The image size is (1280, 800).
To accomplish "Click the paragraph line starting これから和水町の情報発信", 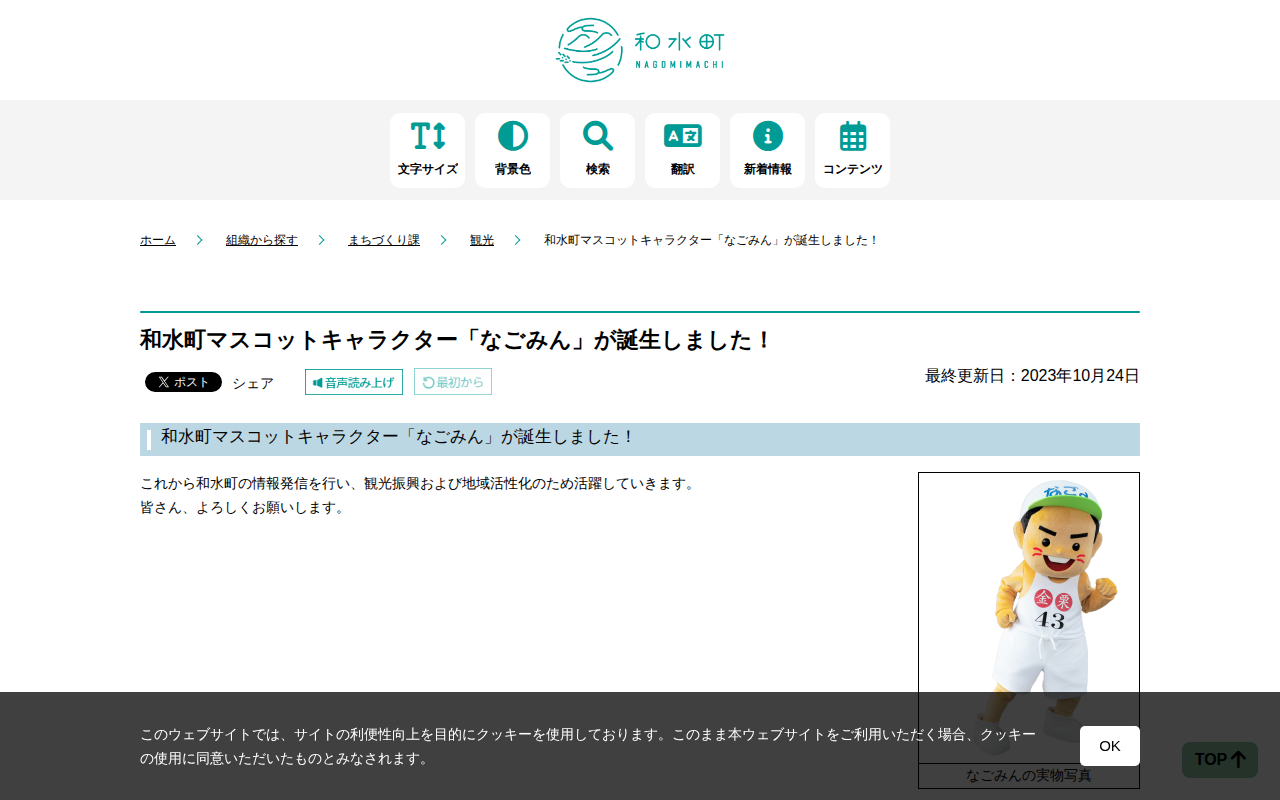I will 418,484.
